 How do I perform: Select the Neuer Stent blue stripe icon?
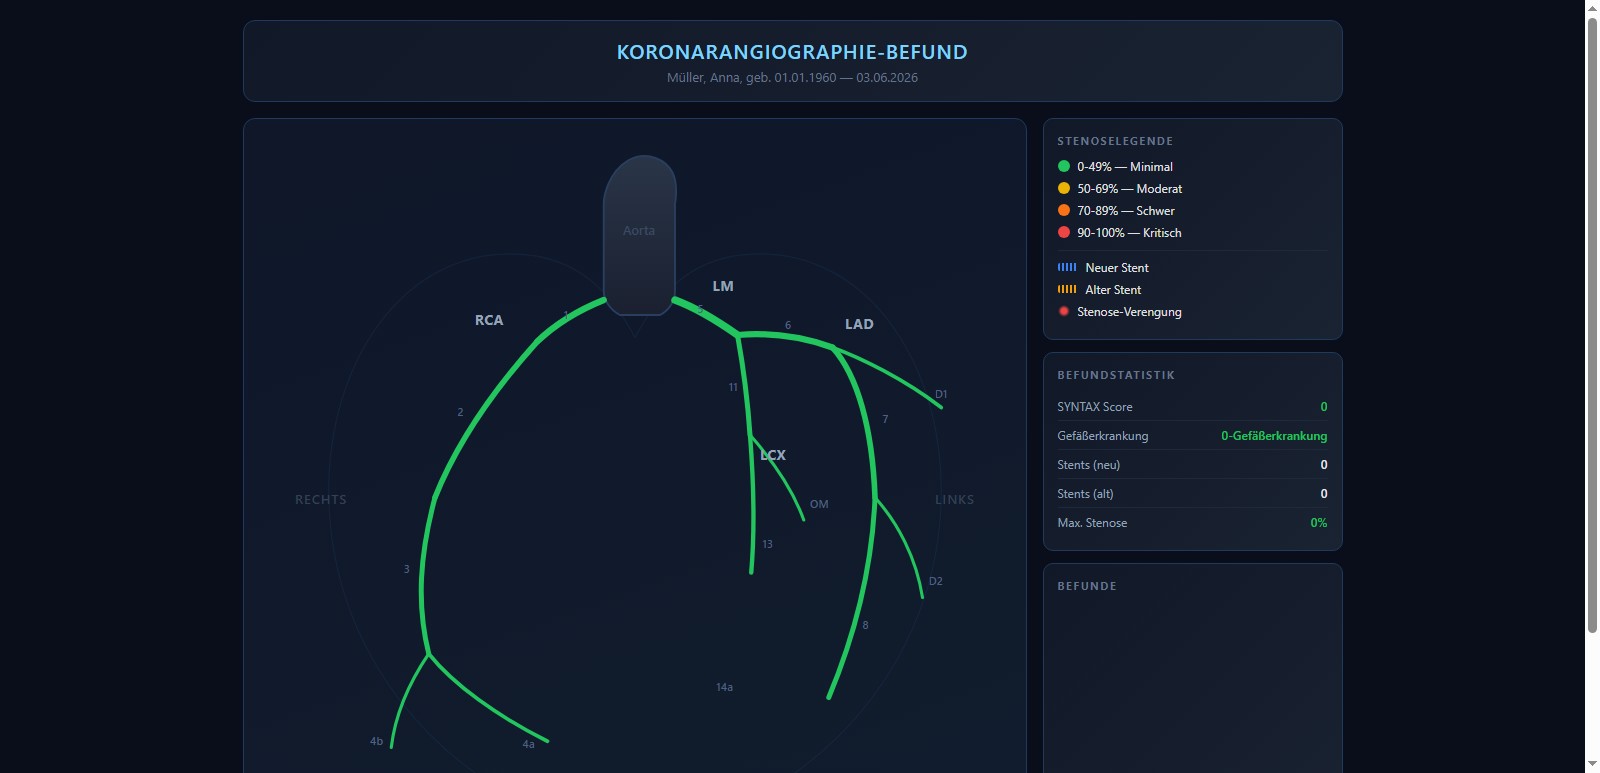[x=1067, y=267]
